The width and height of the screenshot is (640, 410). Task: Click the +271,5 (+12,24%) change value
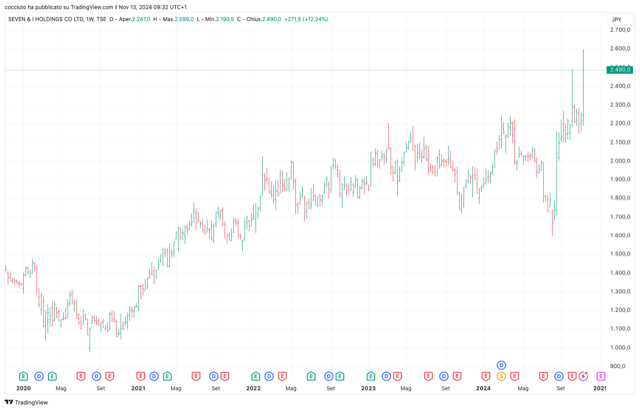[x=306, y=19]
